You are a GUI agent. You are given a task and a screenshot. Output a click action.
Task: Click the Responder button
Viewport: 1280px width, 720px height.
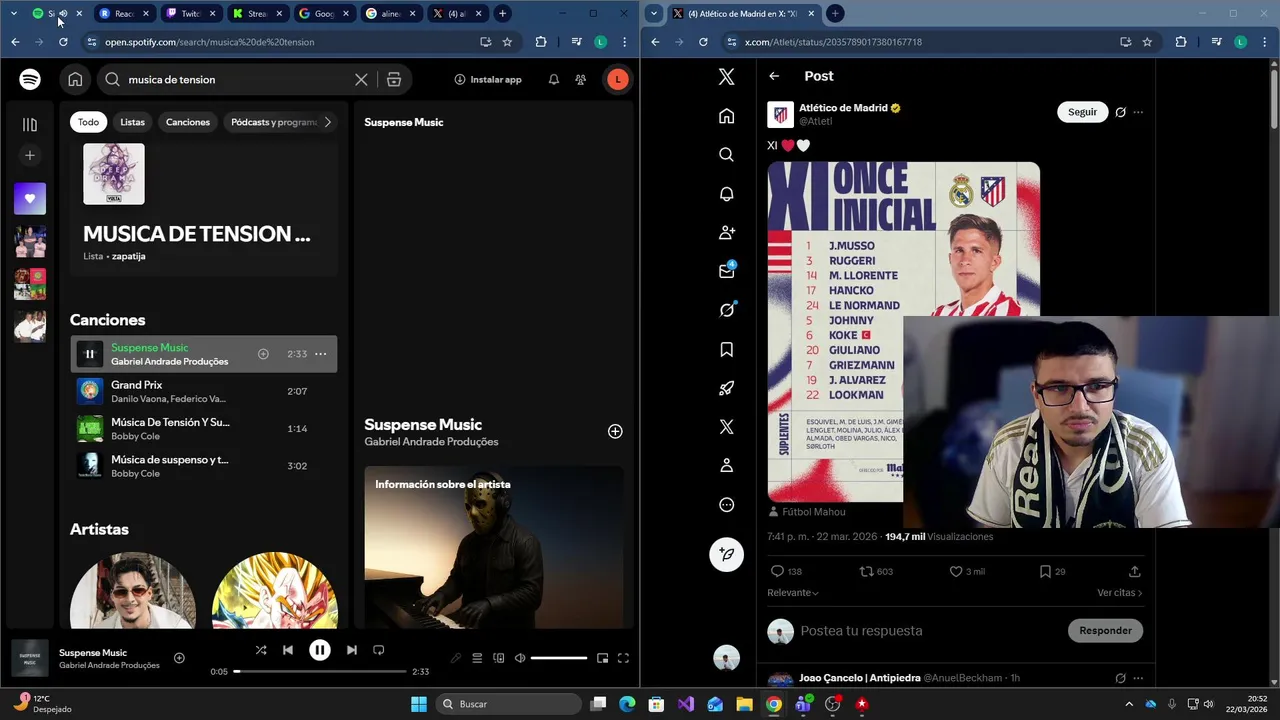1105,630
